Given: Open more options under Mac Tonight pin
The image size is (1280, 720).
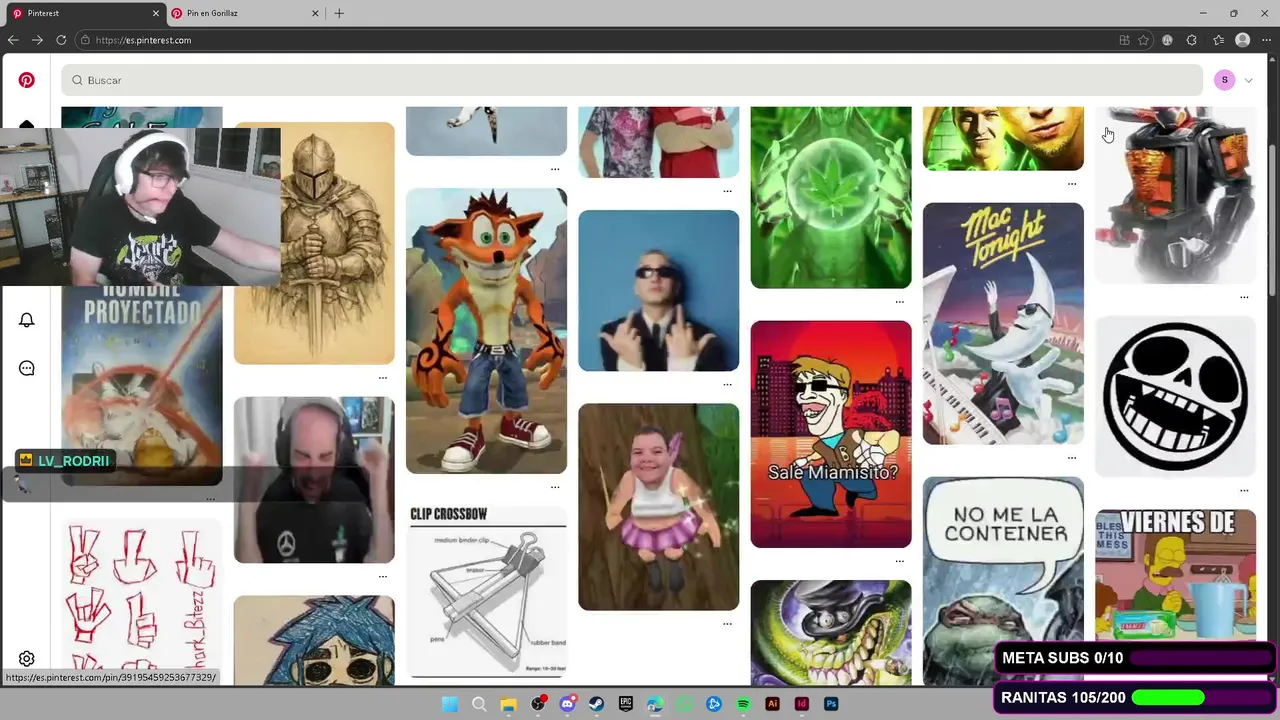Looking at the screenshot, I should [1072, 458].
